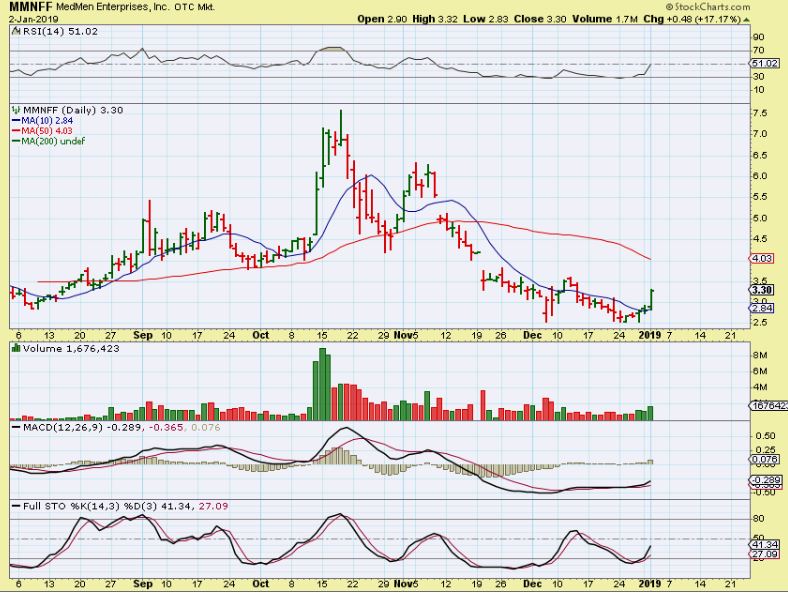Click the RSI(14) 51.02 indicator label
This screenshot has width=788, height=594.
[61, 31]
